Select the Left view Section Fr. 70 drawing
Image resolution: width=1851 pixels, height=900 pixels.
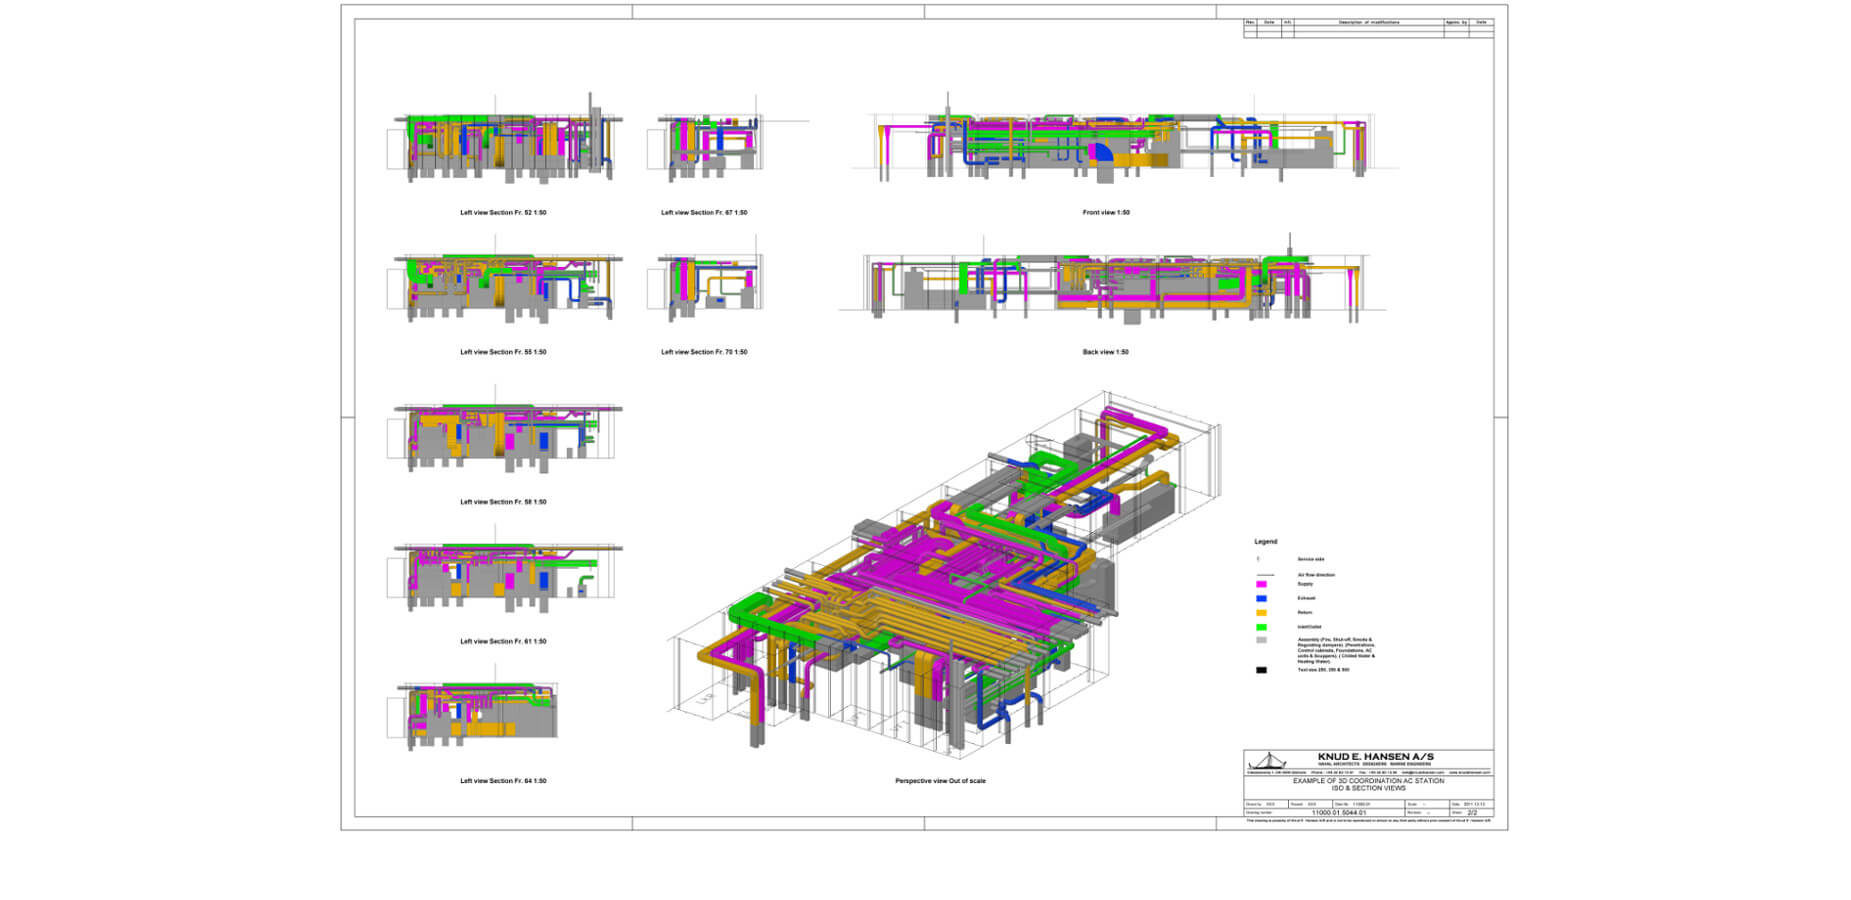click(706, 280)
